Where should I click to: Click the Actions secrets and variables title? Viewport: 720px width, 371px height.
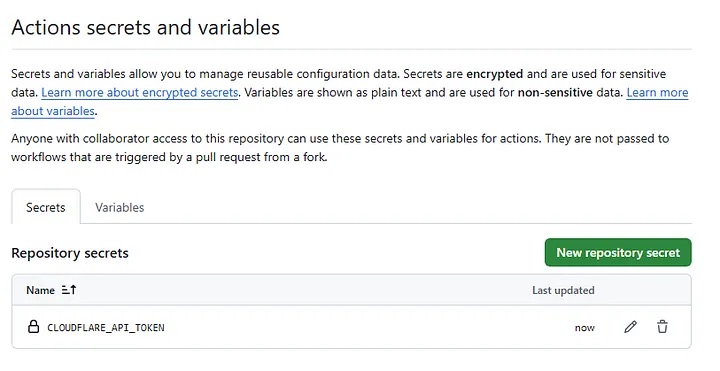(146, 28)
